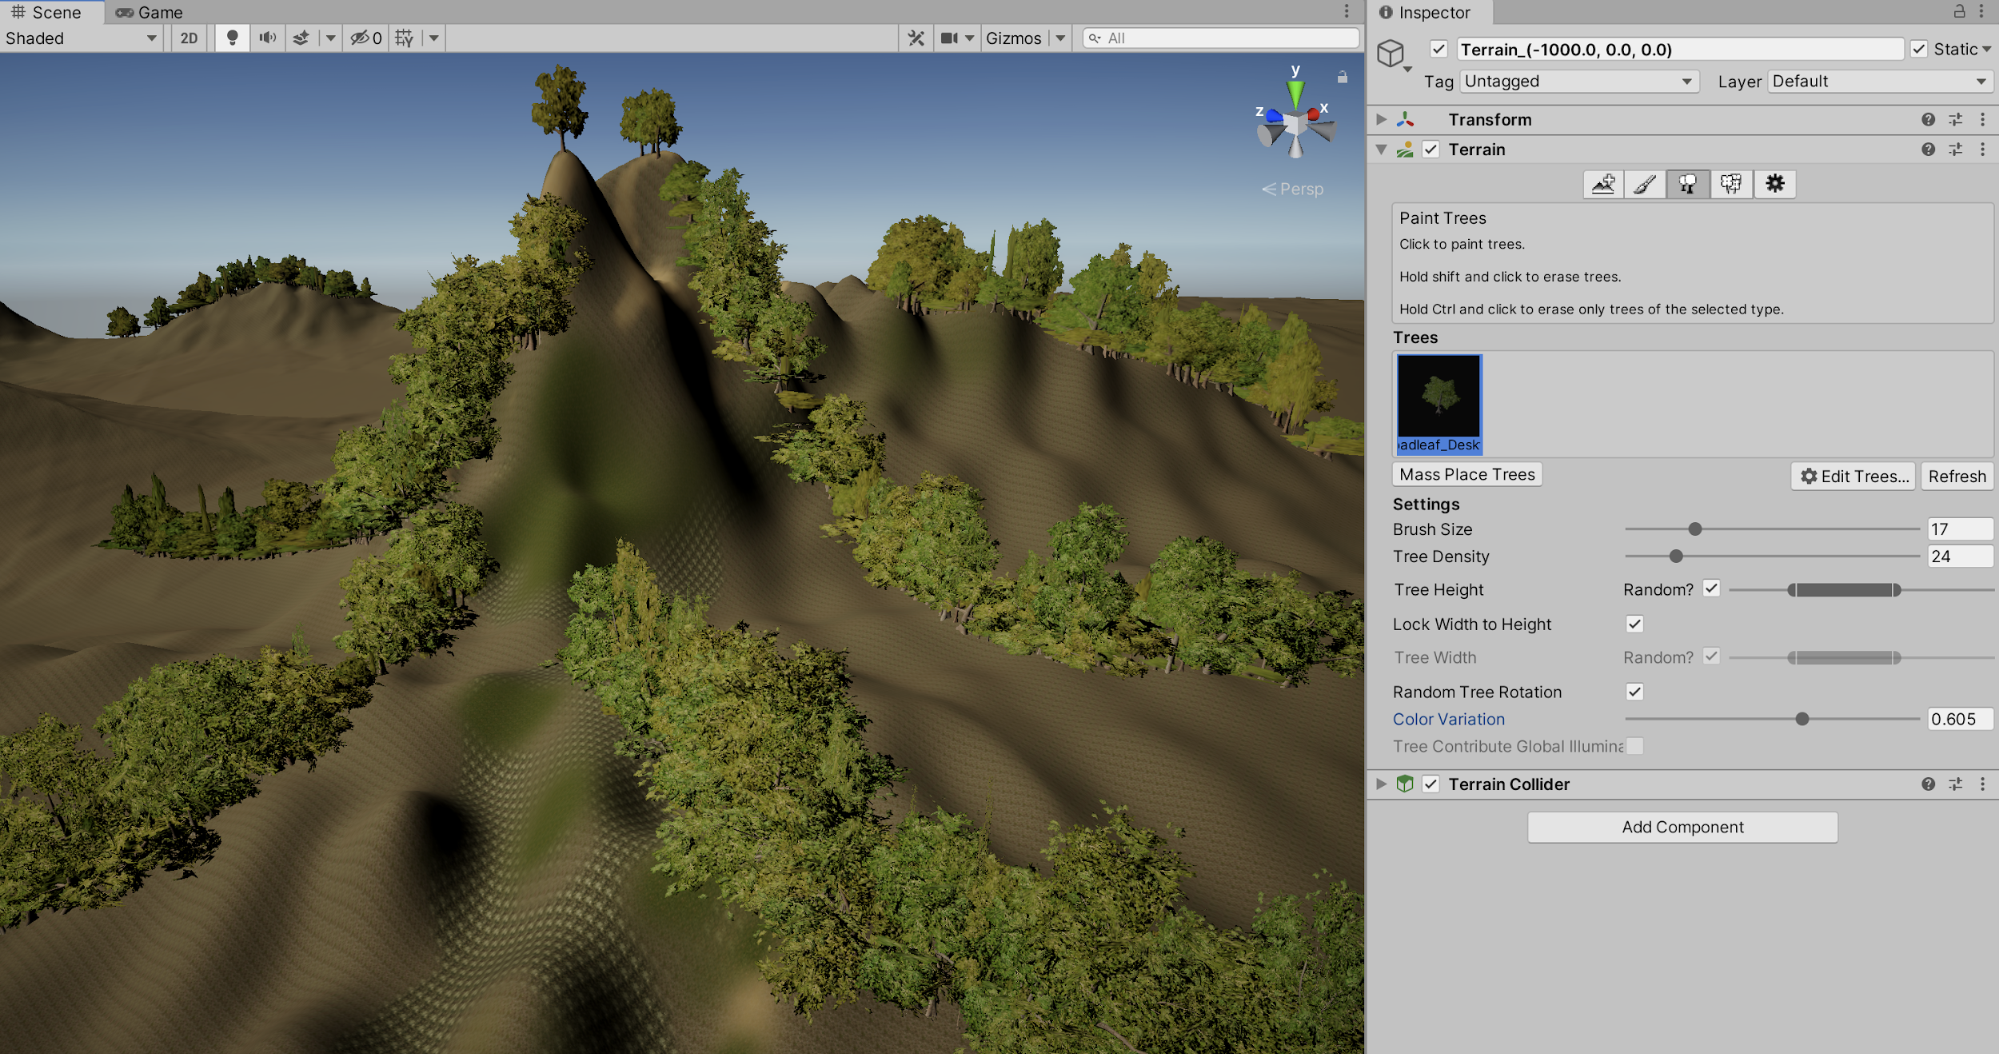This screenshot has height=1054, width=1999.
Task: Open the Terrain component help icon
Action: coord(1927,149)
